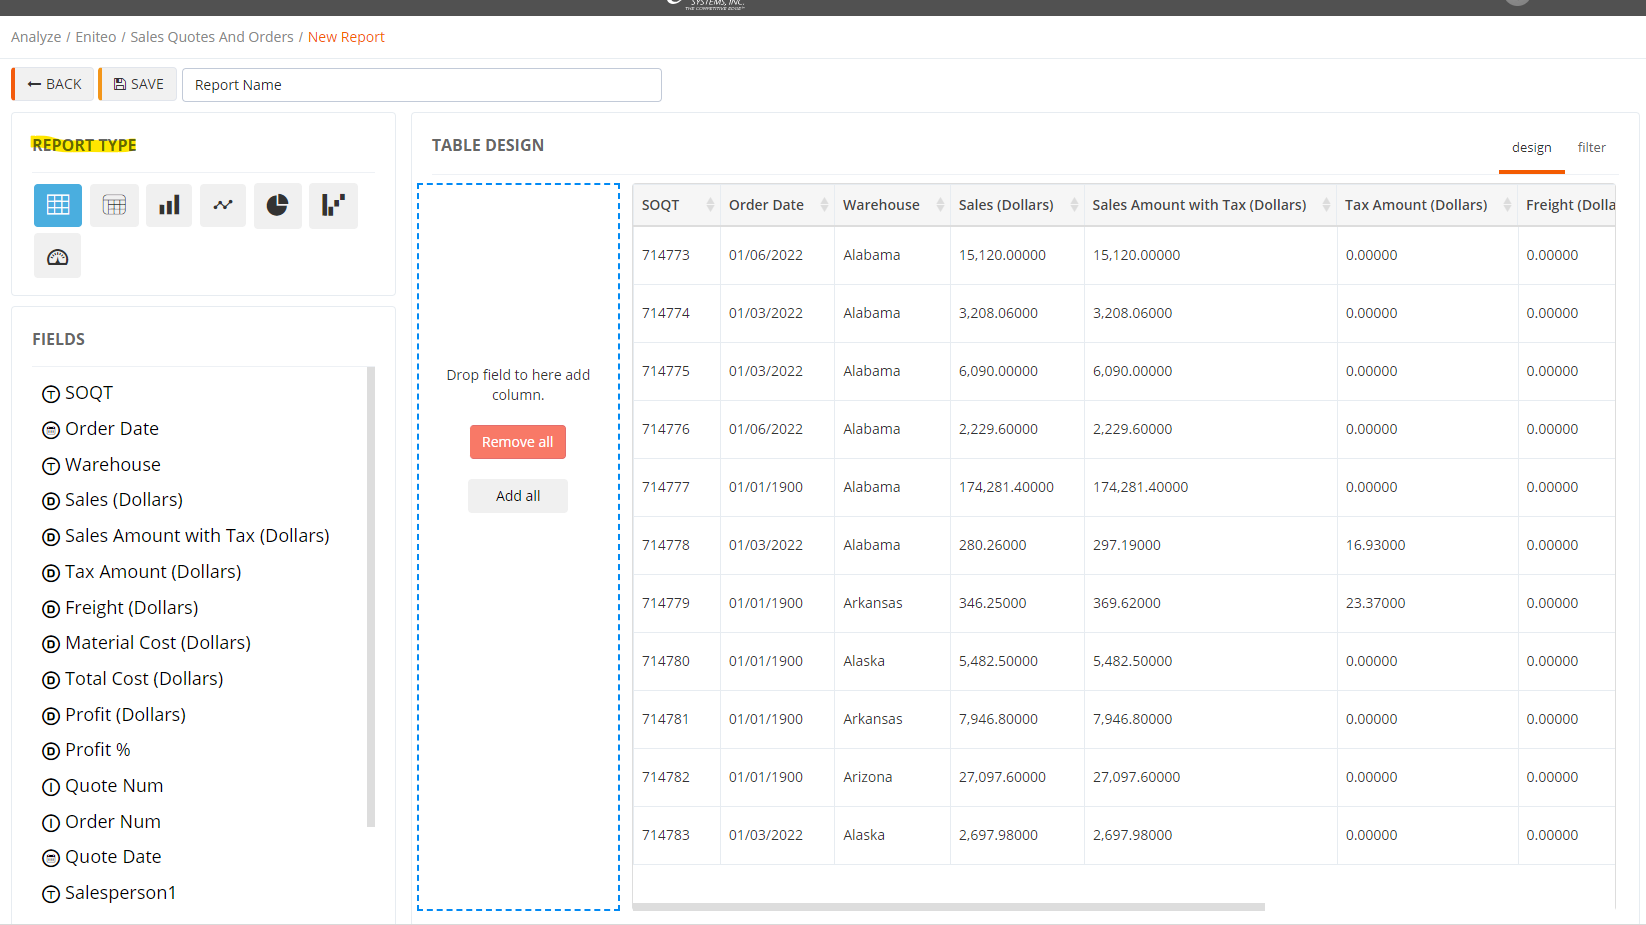Select the pie chart report type
Image resolution: width=1646 pixels, height=925 pixels.
(x=277, y=205)
